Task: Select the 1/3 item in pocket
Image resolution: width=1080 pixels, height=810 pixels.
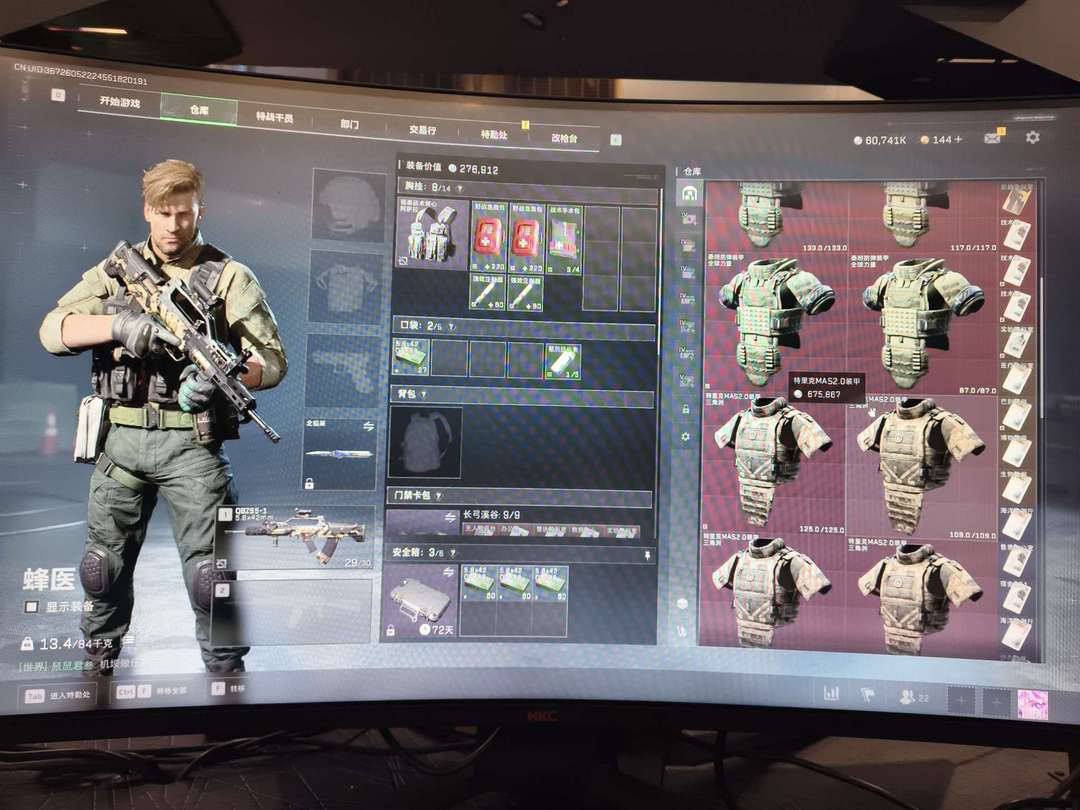Action: point(563,362)
